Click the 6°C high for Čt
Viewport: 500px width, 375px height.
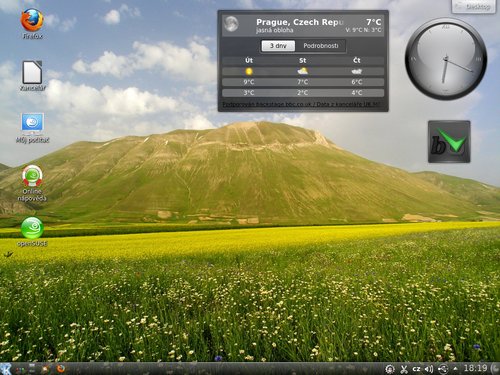pyautogui.click(x=357, y=82)
